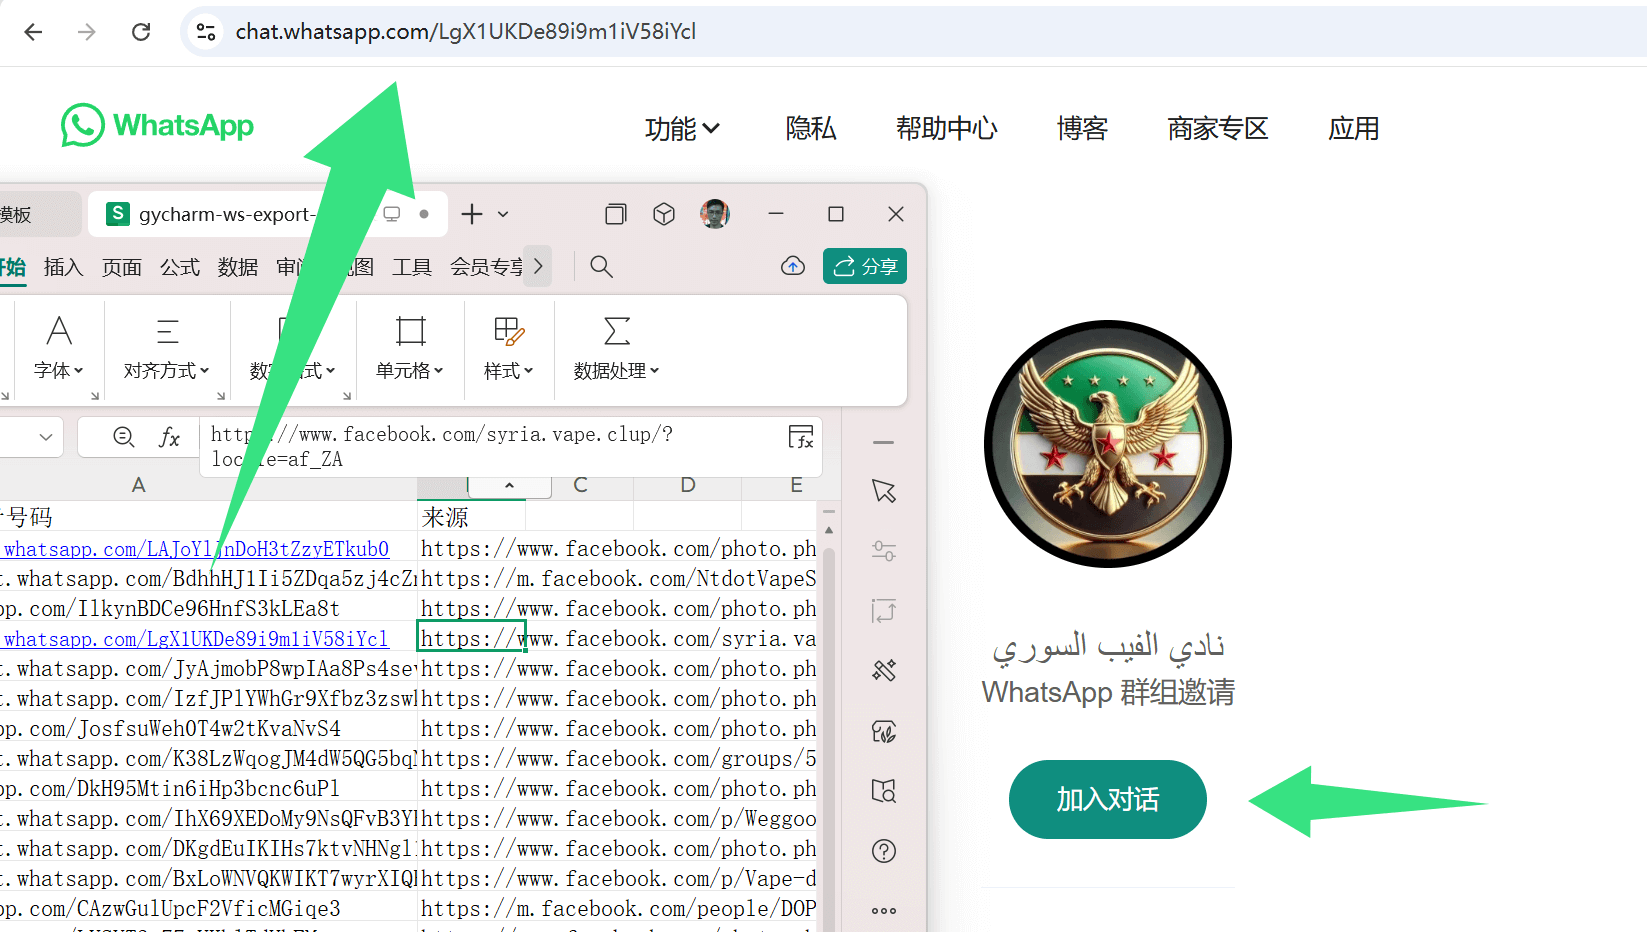Viewport: 1647px width, 932px height.
Task: Go back using browser back arrow
Action: pyautogui.click(x=33, y=32)
